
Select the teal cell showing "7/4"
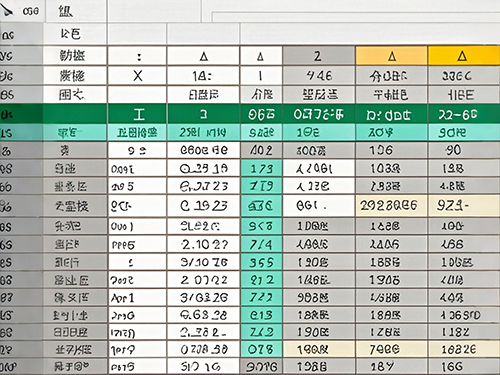[261, 245]
